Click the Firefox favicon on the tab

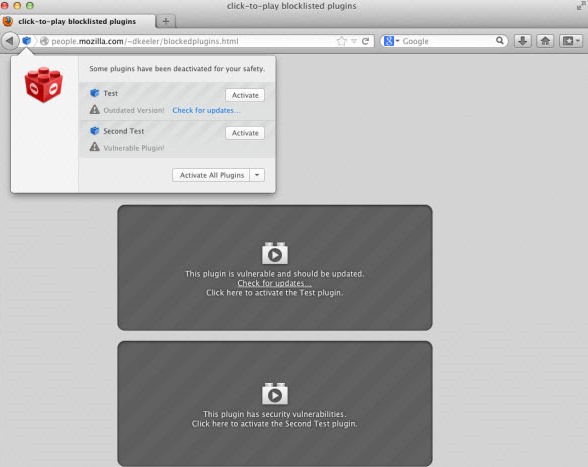(x=8, y=21)
